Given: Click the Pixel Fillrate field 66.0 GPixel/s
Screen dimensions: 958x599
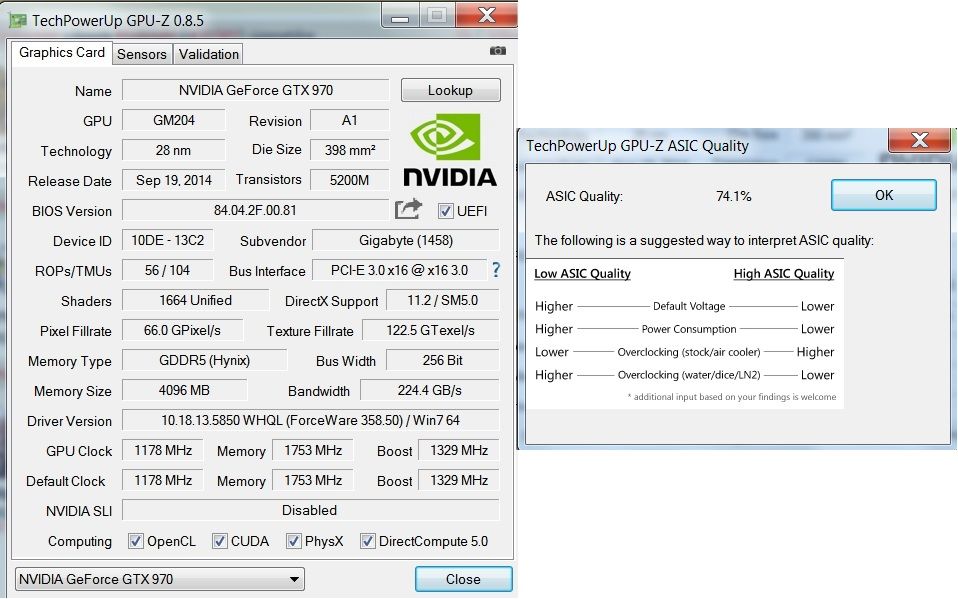Looking at the screenshot, I should 182,330.
